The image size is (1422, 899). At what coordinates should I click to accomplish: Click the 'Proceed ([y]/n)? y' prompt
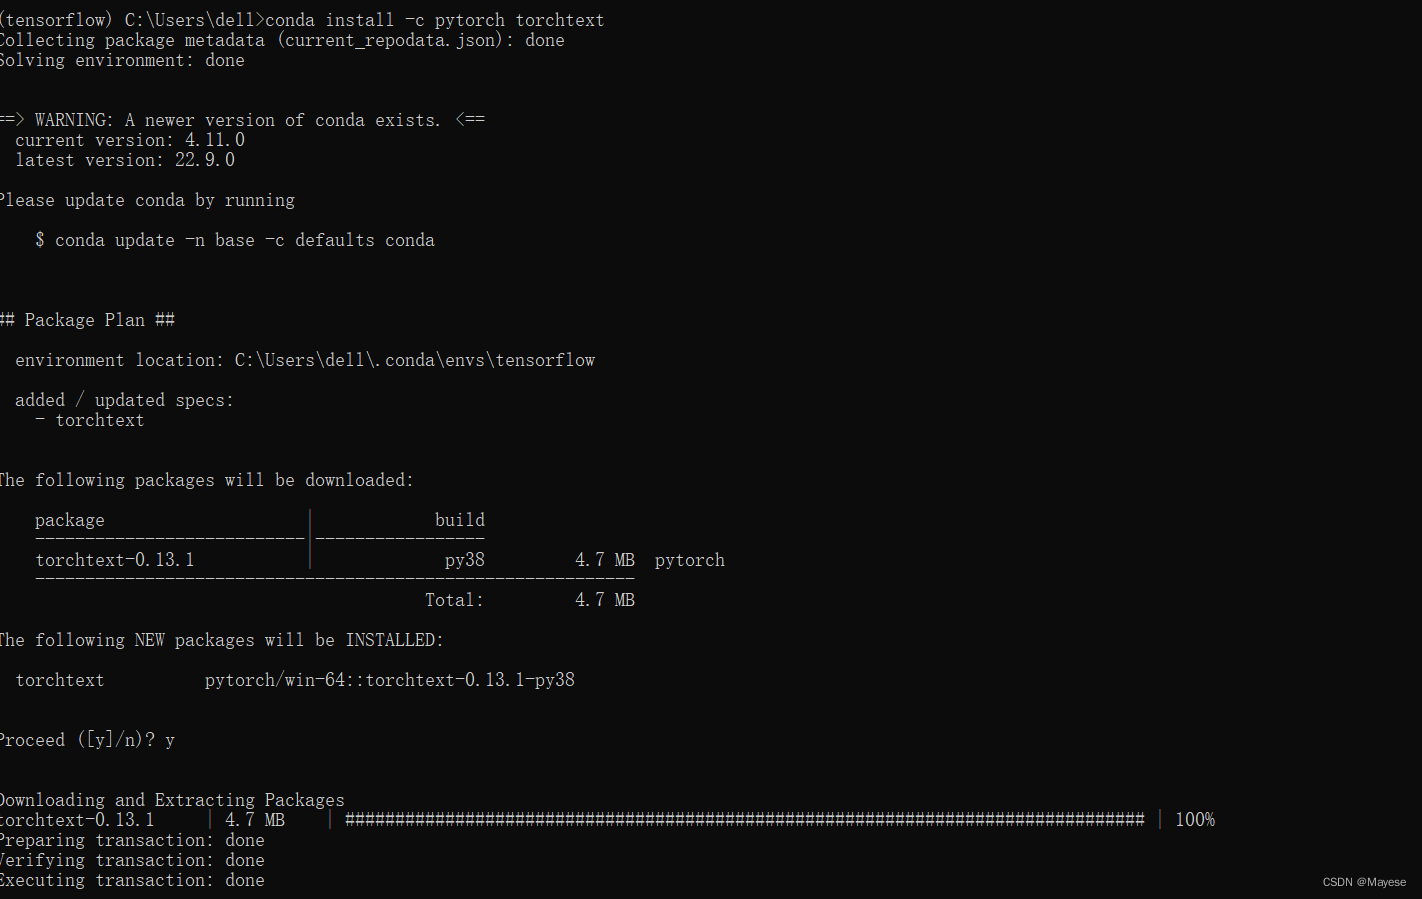pos(87,740)
